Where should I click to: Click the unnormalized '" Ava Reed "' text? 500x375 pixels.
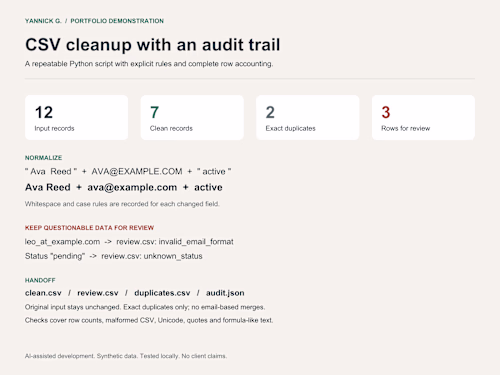pyautogui.click(x=51, y=172)
